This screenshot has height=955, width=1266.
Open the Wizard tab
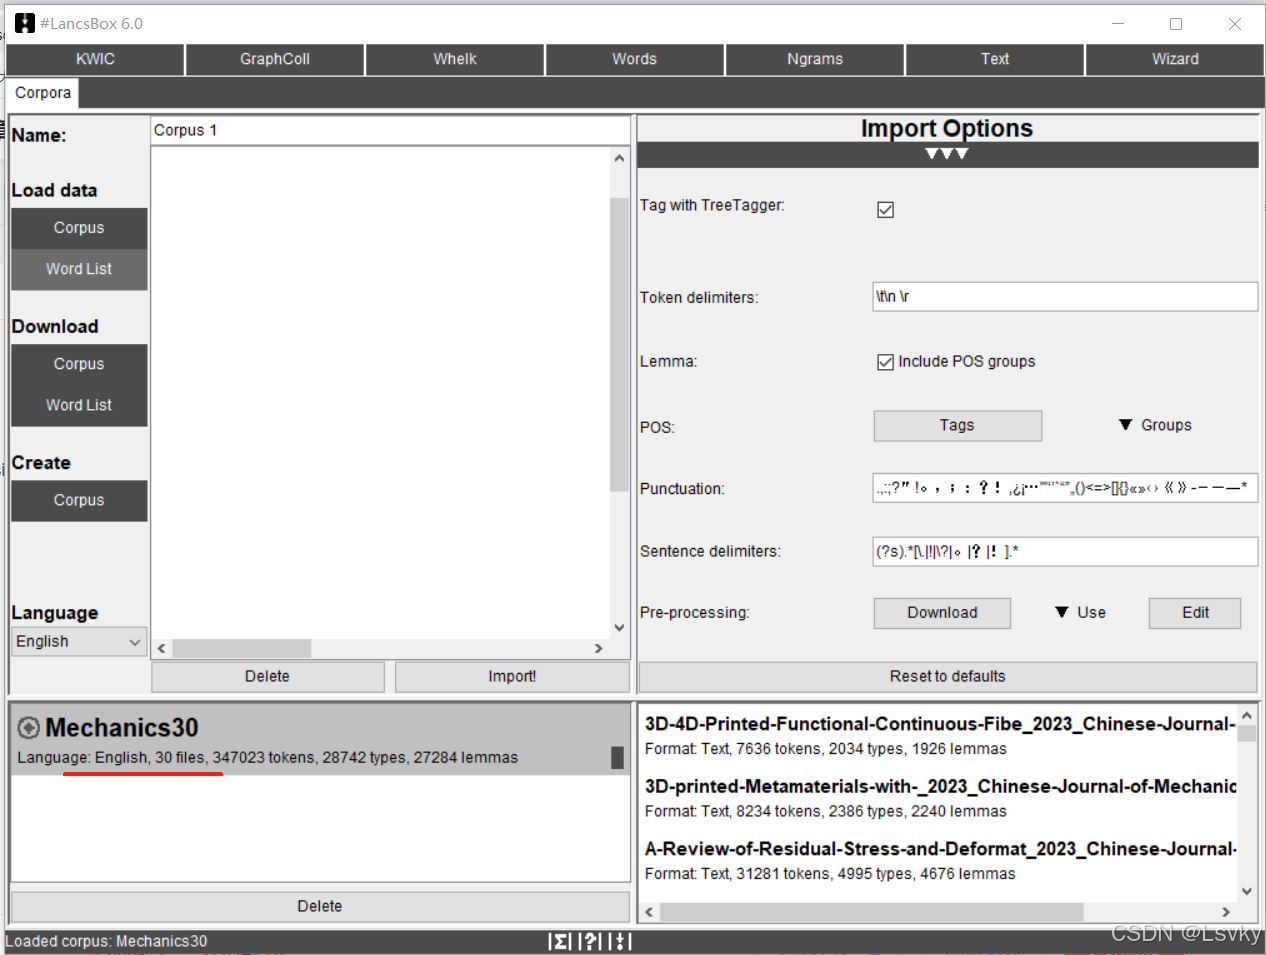click(1175, 59)
